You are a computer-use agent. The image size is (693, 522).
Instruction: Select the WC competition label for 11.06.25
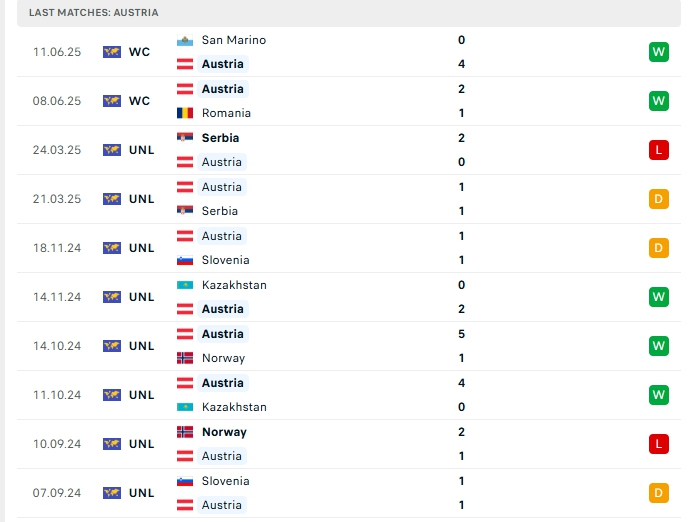(139, 52)
